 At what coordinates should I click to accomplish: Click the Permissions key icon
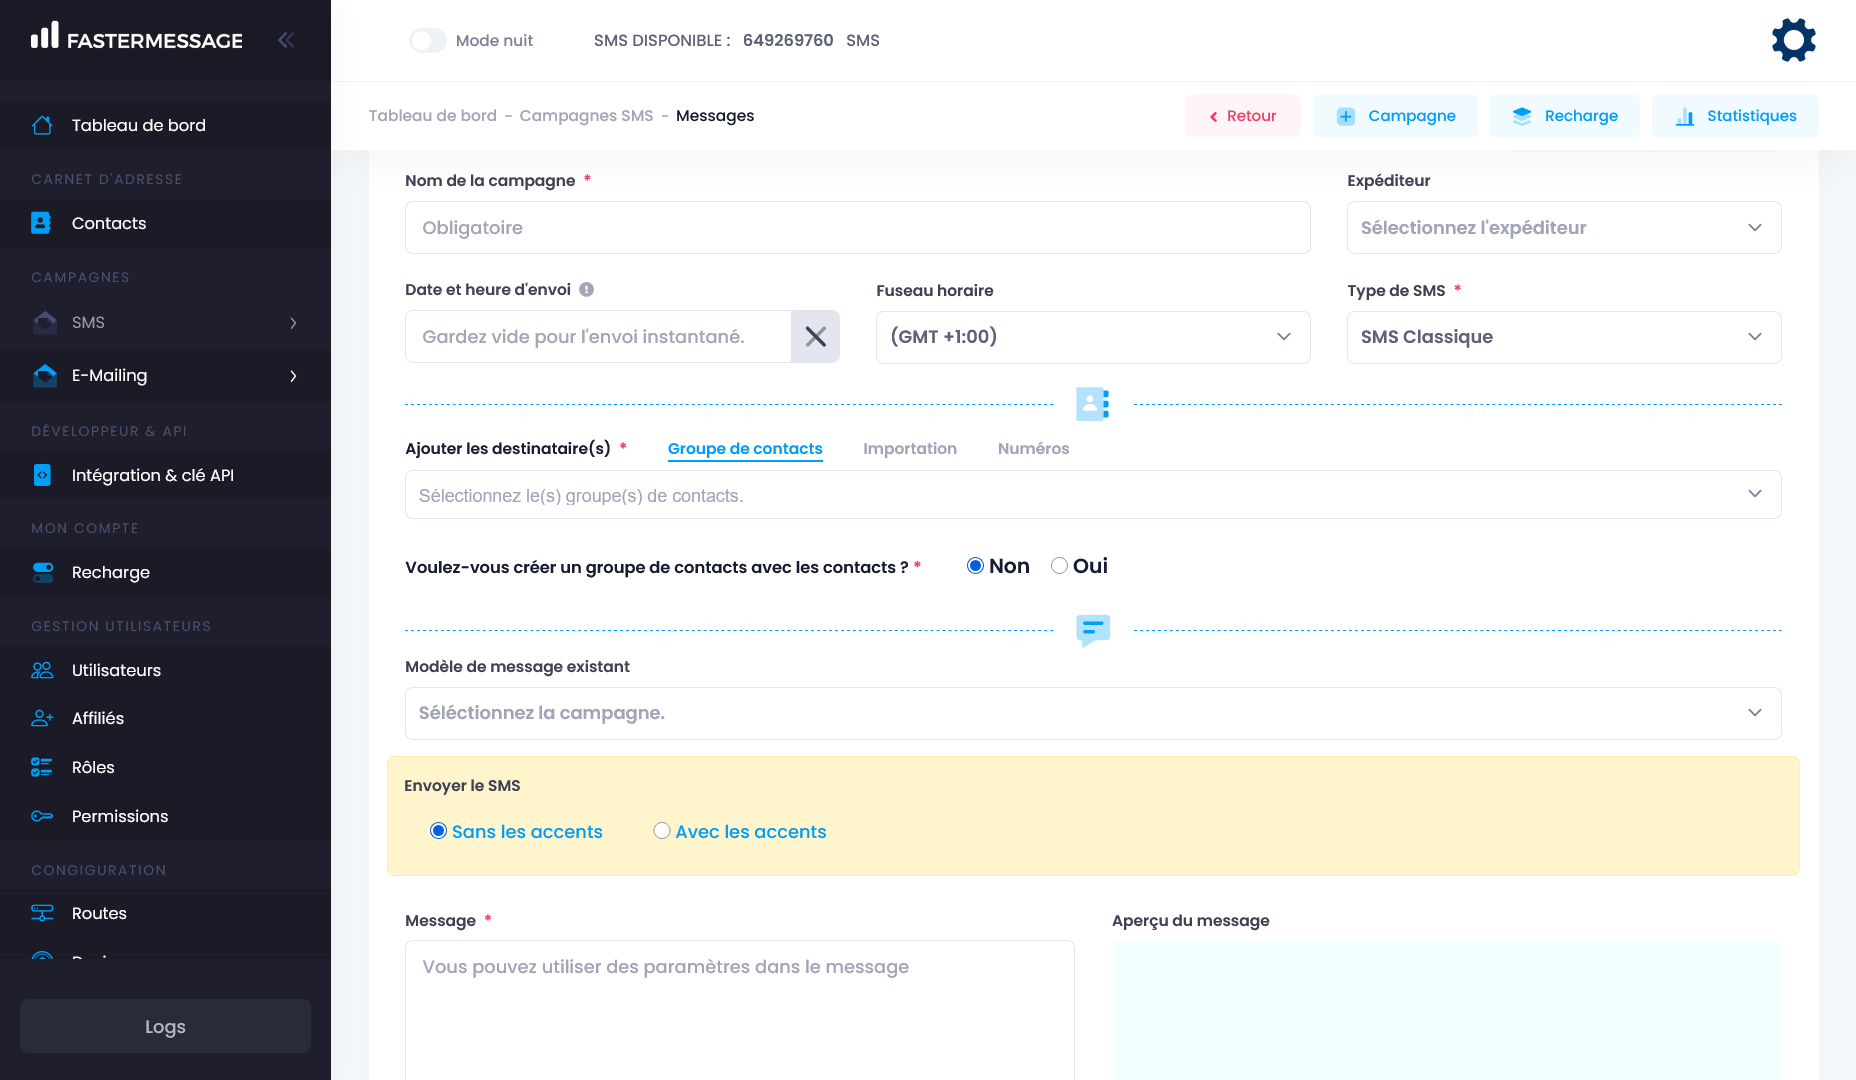click(42, 816)
